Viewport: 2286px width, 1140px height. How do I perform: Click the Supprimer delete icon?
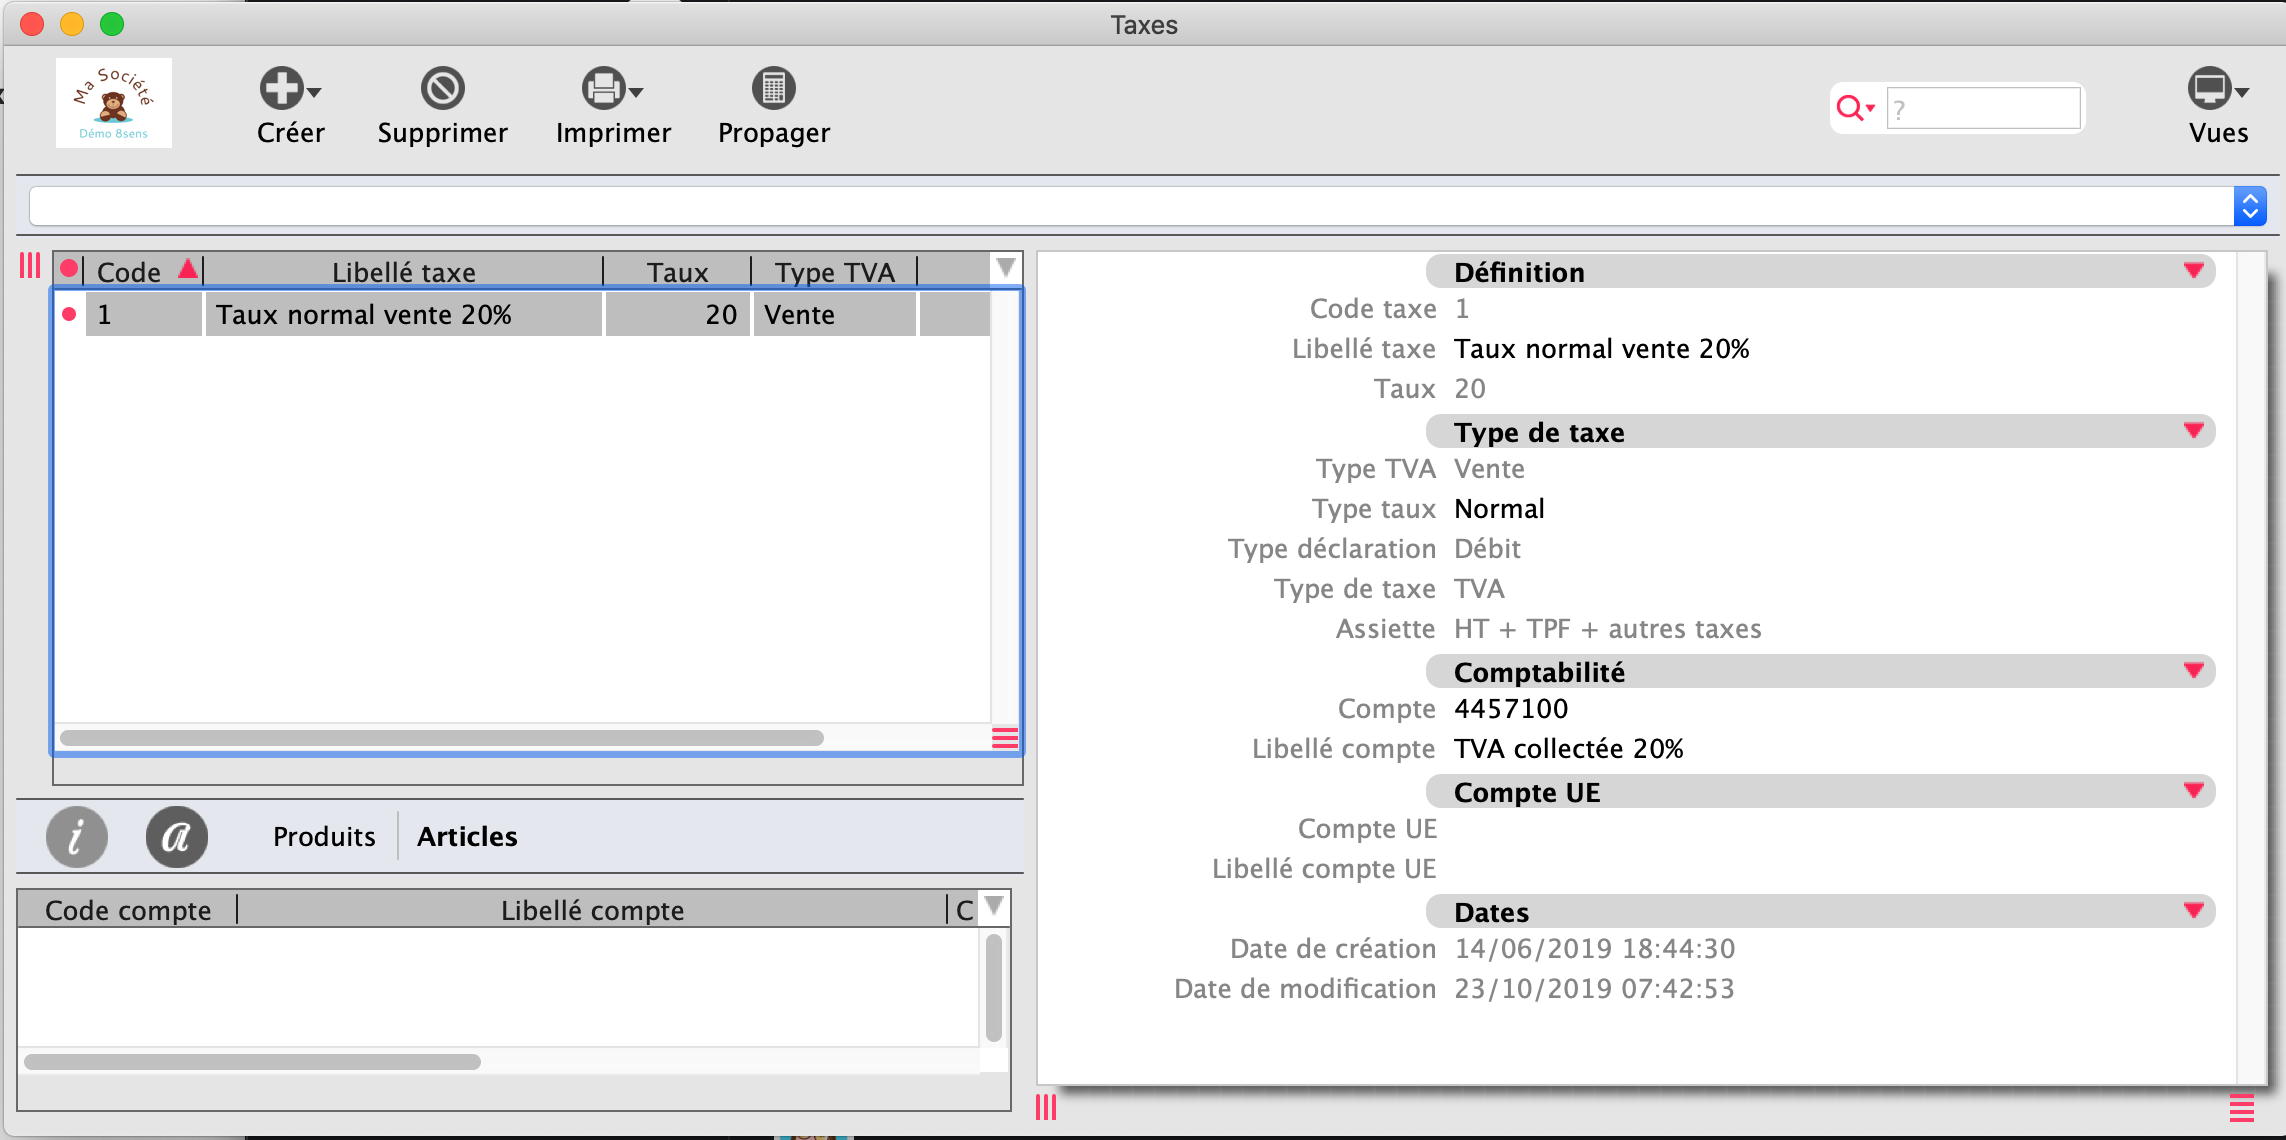click(x=442, y=88)
